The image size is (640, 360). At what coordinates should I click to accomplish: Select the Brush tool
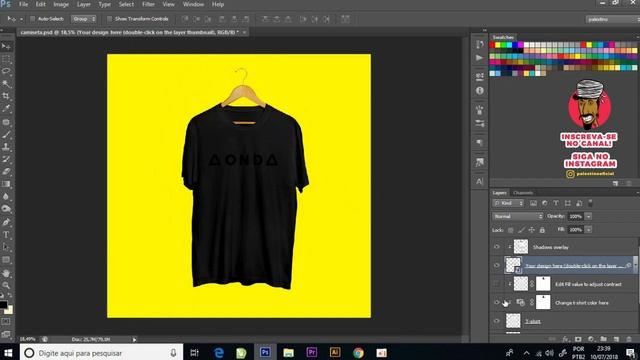(x=6, y=134)
